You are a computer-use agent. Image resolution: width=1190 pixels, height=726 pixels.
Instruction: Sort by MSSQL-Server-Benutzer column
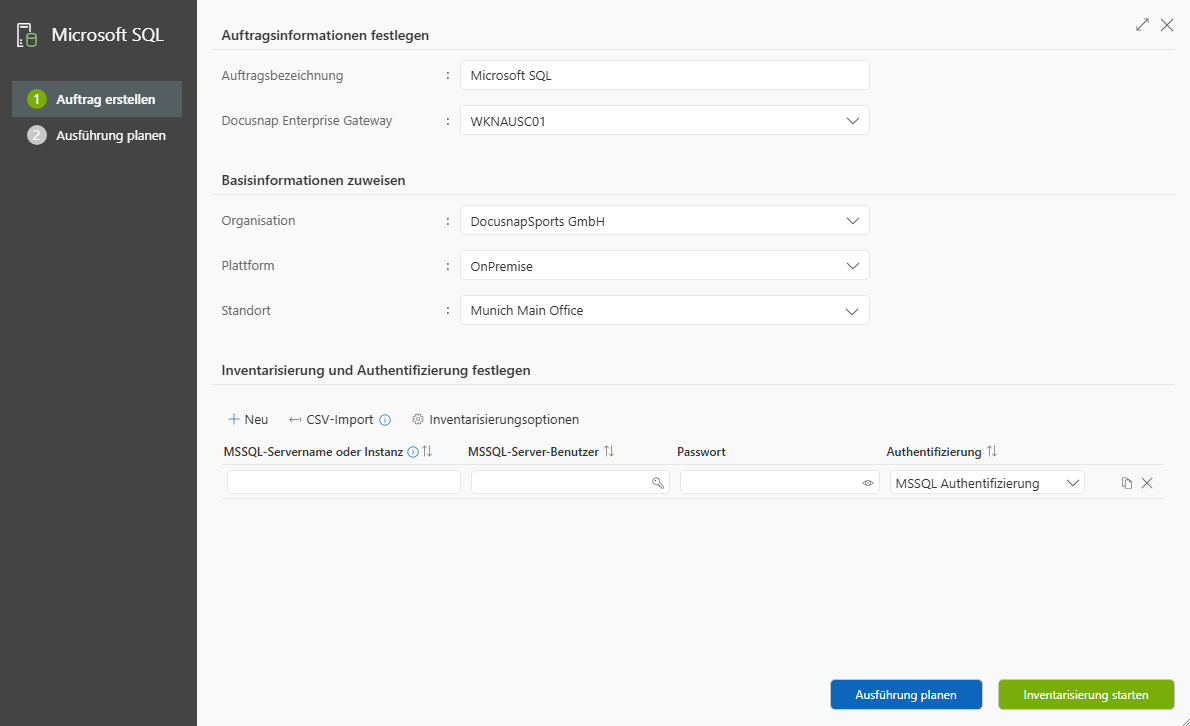pyautogui.click(x=609, y=451)
